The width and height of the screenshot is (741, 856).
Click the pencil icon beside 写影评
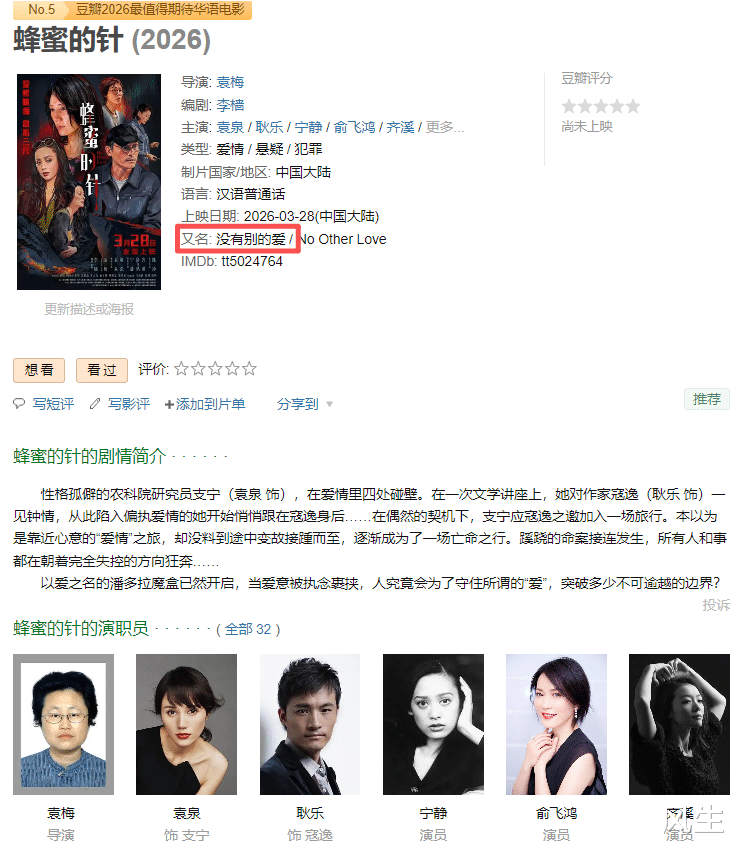pyautogui.click(x=95, y=403)
